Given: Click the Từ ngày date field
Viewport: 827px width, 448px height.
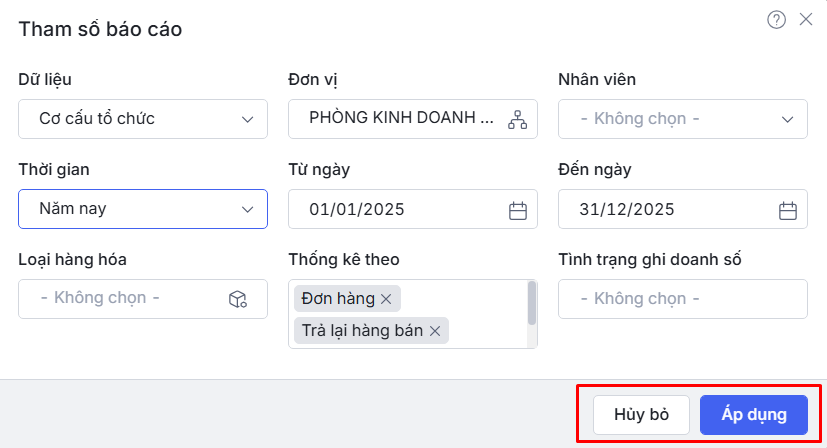Looking at the screenshot, I should click(x=400, y=210).
